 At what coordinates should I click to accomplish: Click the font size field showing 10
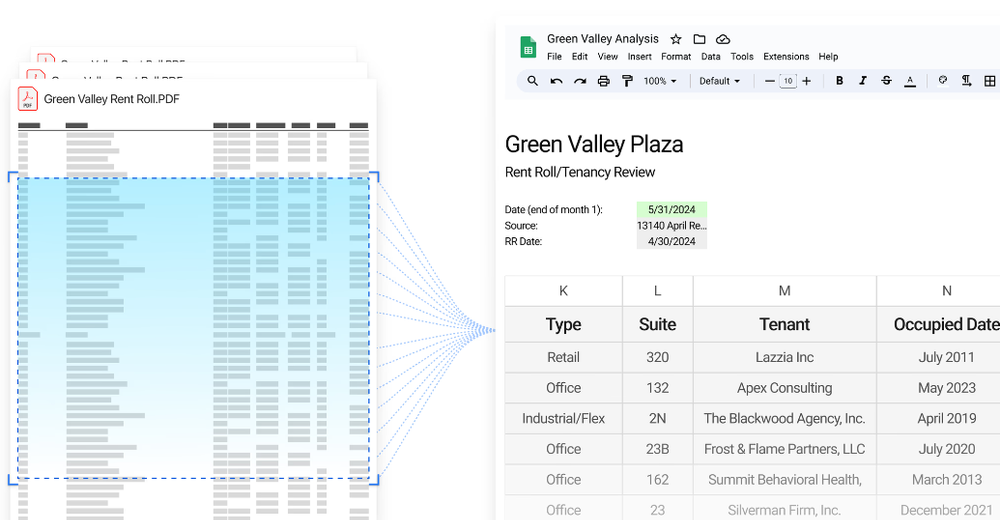tap(788, 81)
